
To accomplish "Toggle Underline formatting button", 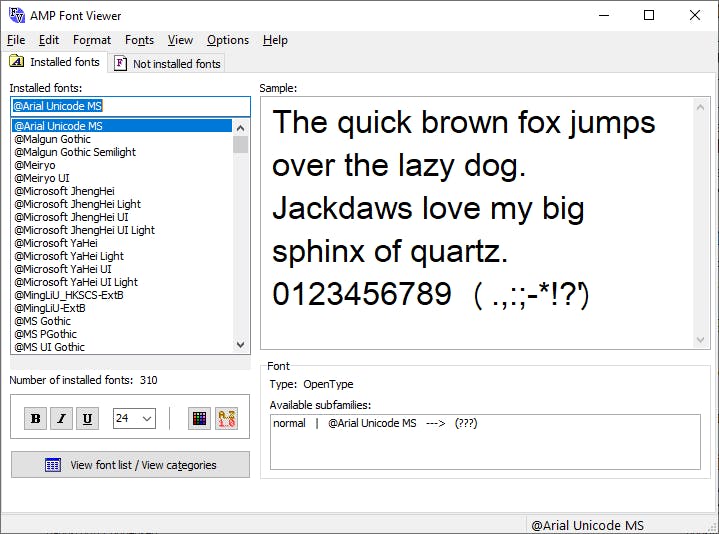I will 88,418.
